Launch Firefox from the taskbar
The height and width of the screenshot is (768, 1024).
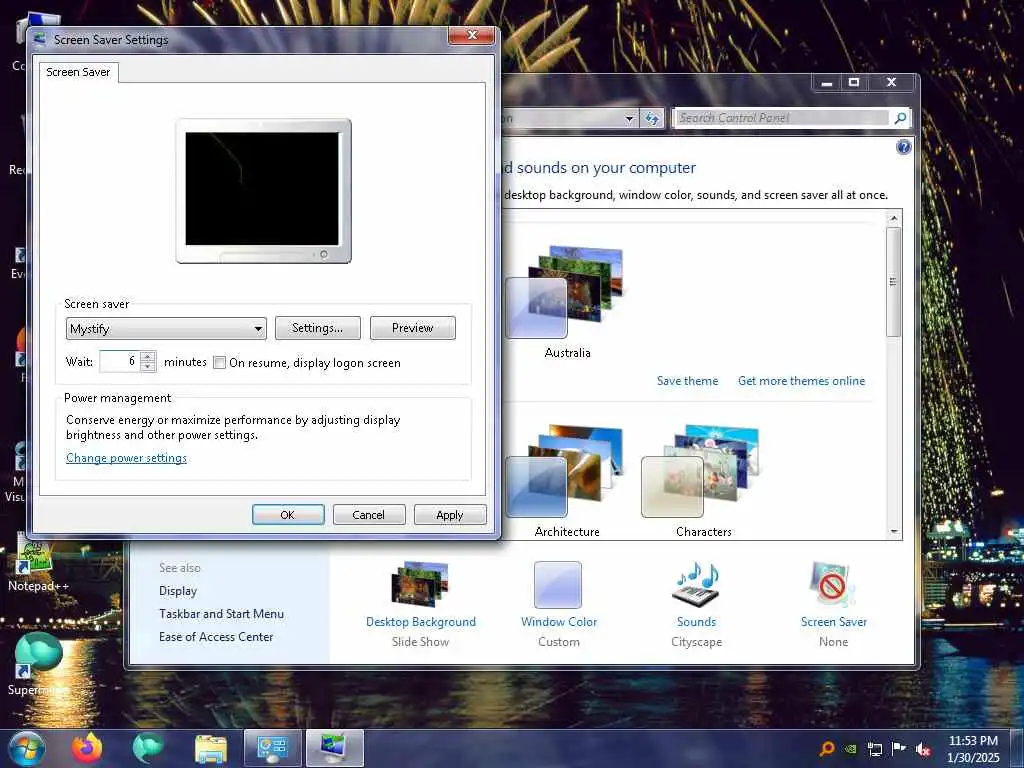87,748
